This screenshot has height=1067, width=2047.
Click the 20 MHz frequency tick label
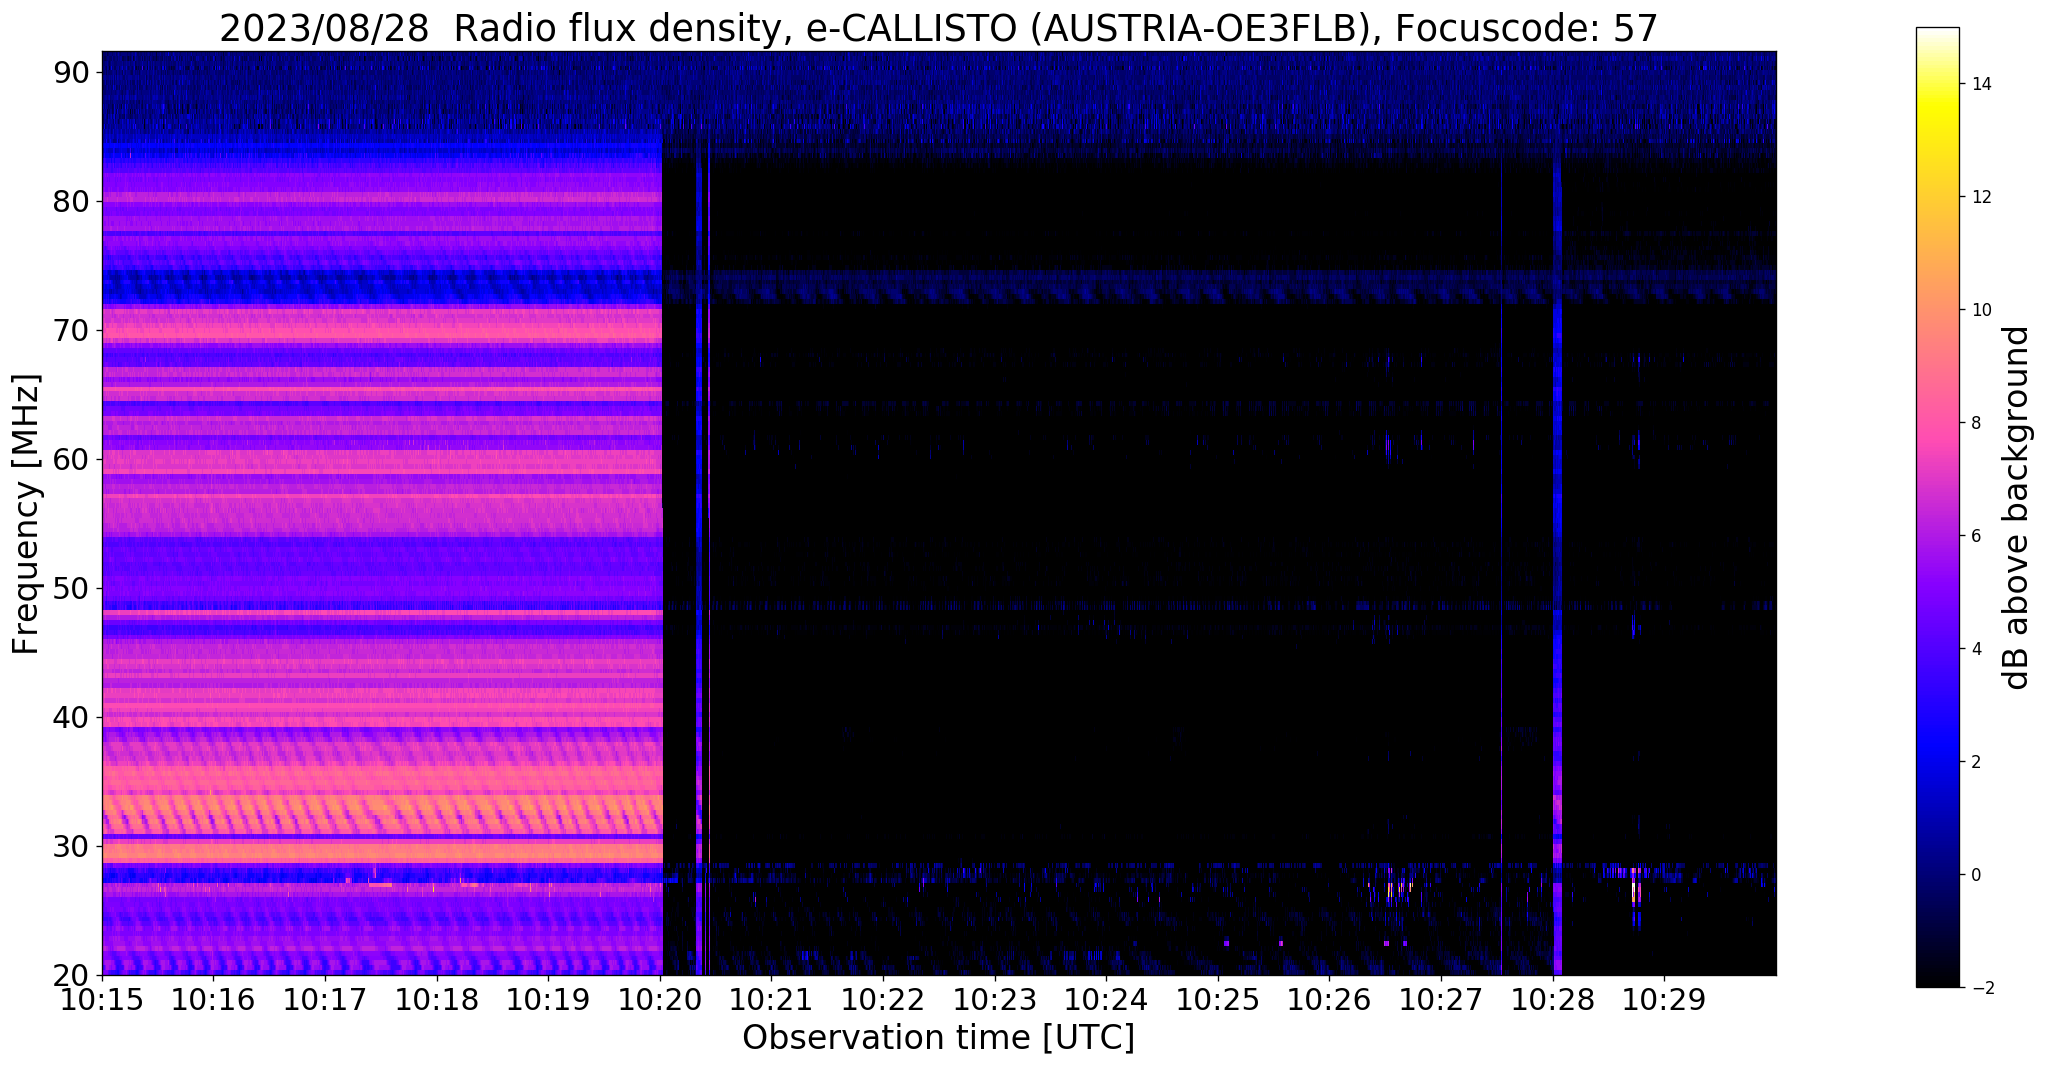tap(73, 975)
